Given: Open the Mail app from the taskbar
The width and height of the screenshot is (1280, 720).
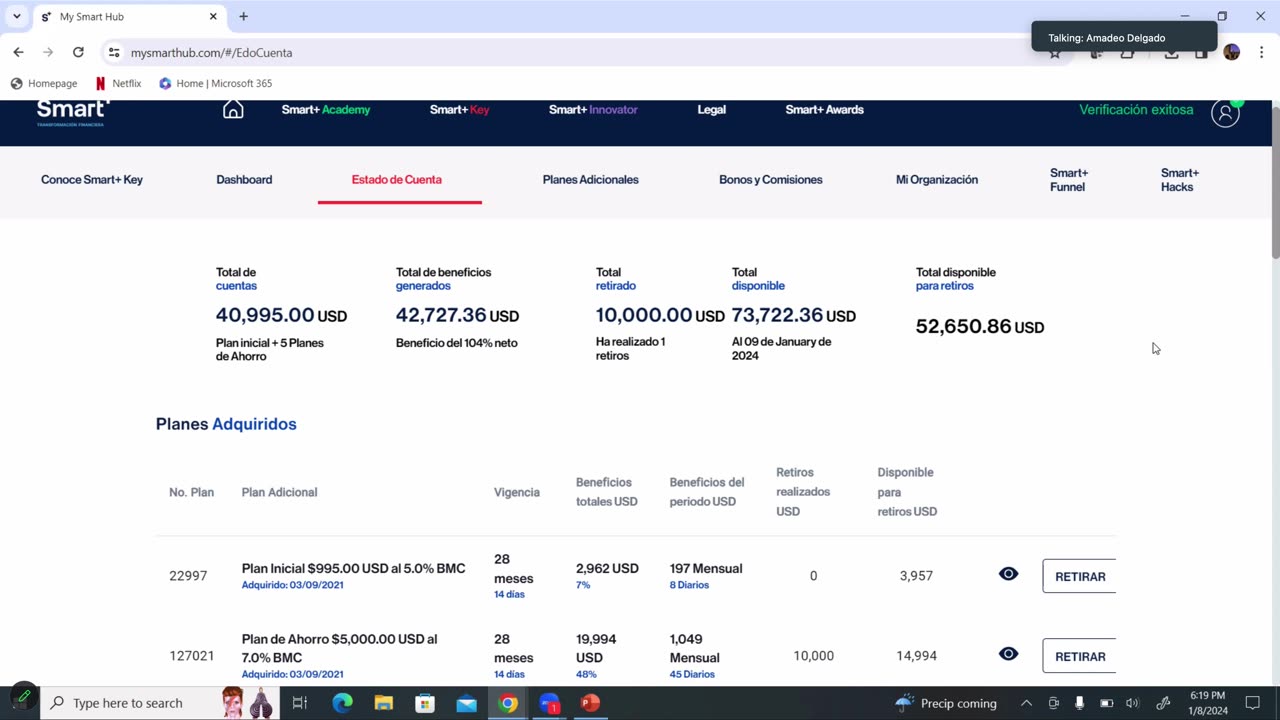Looking at the screenshot, I should click(x=467, y=703).
